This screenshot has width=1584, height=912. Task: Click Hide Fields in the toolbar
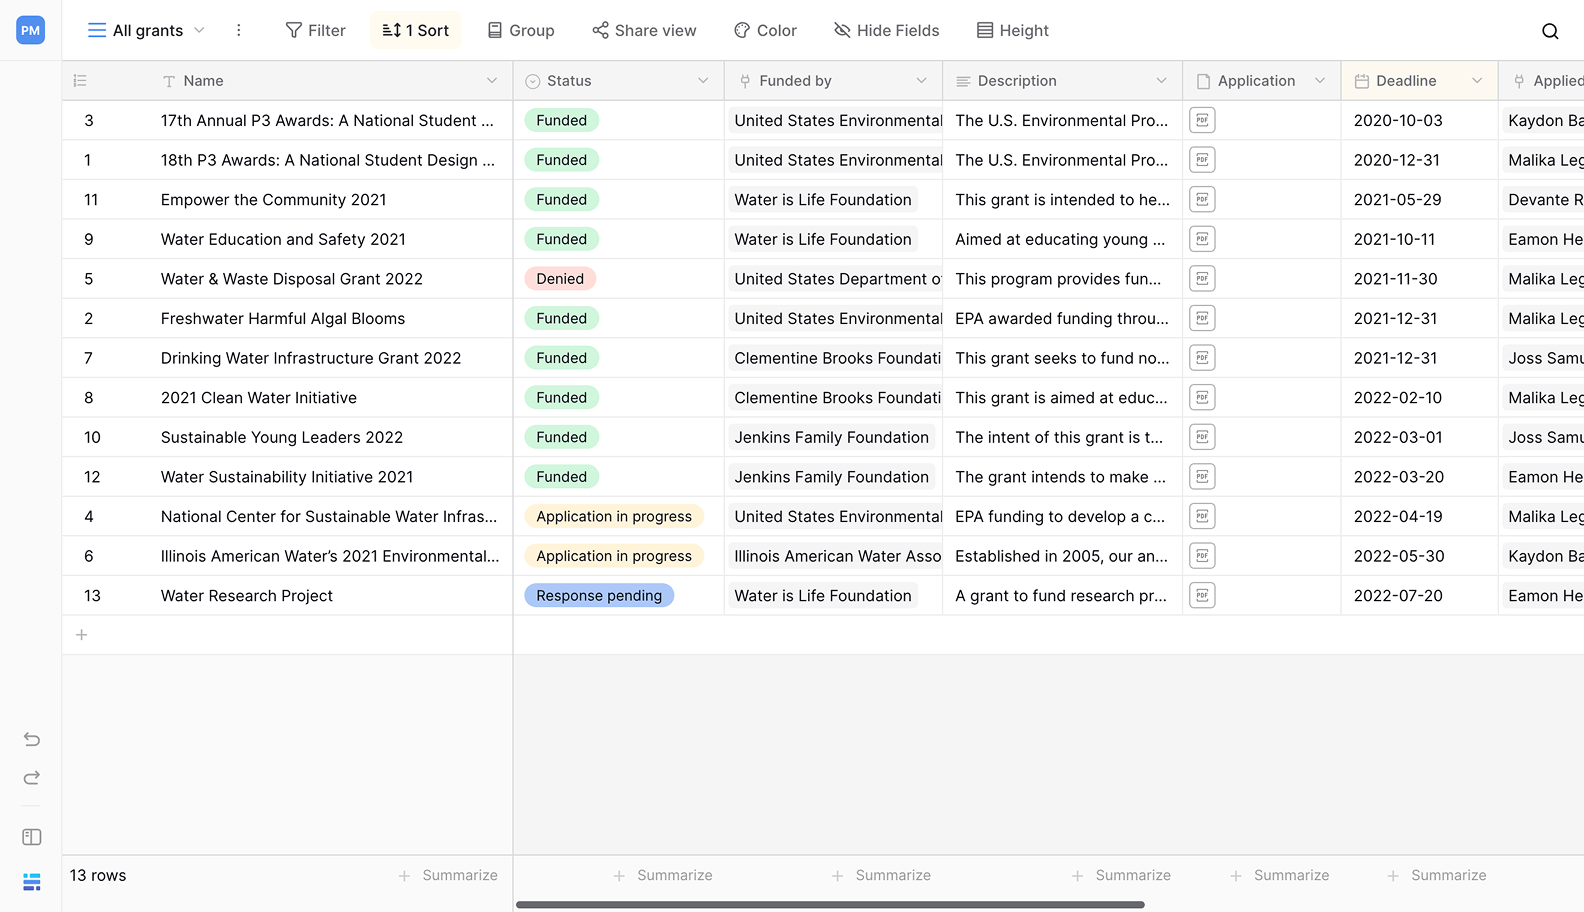[x=887, y=30]
